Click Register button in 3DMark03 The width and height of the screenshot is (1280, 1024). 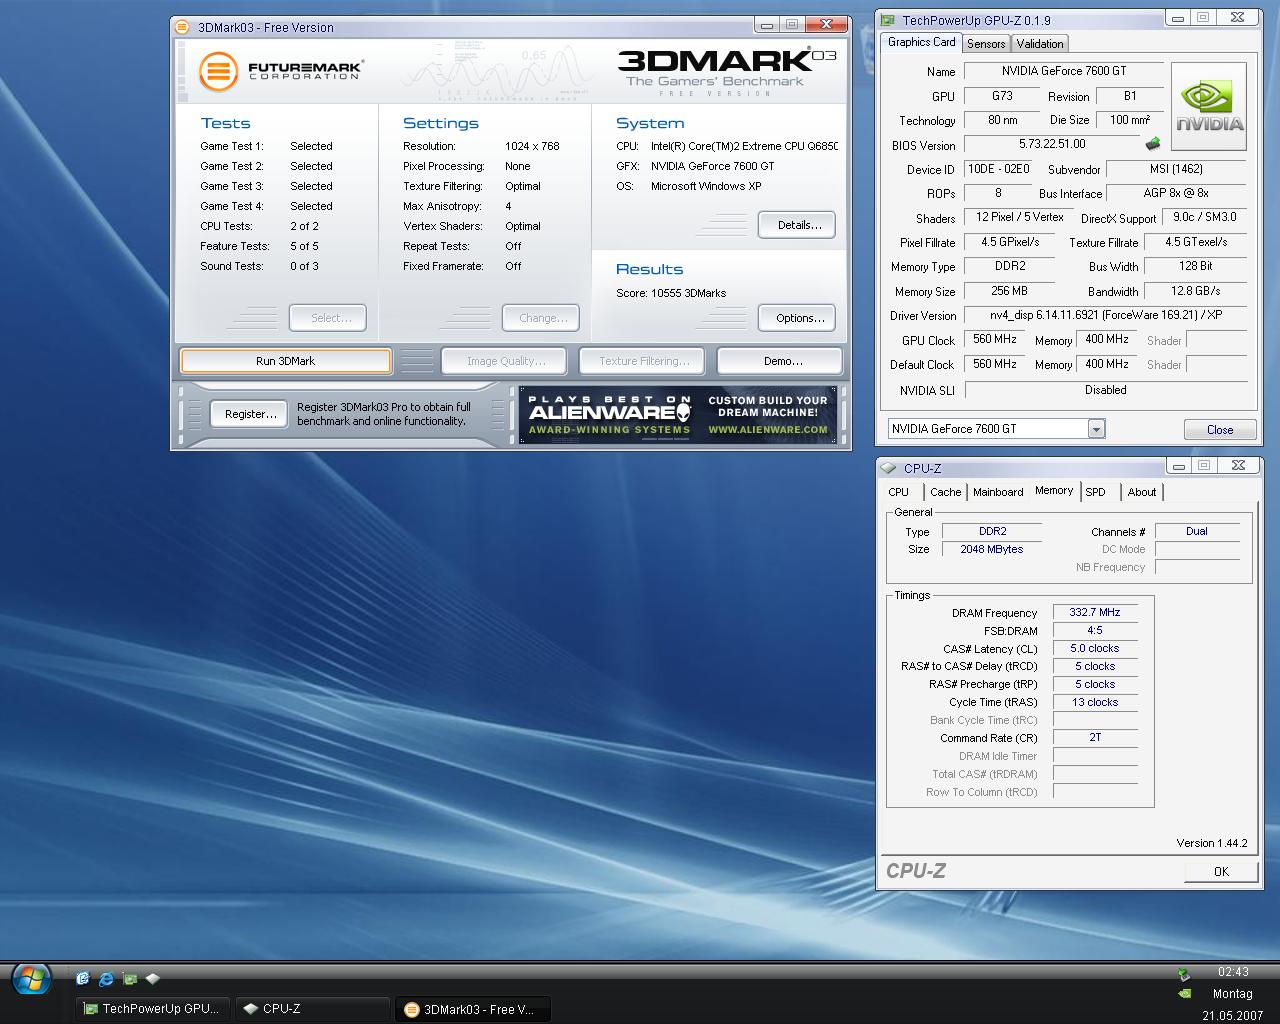[249, 414]
